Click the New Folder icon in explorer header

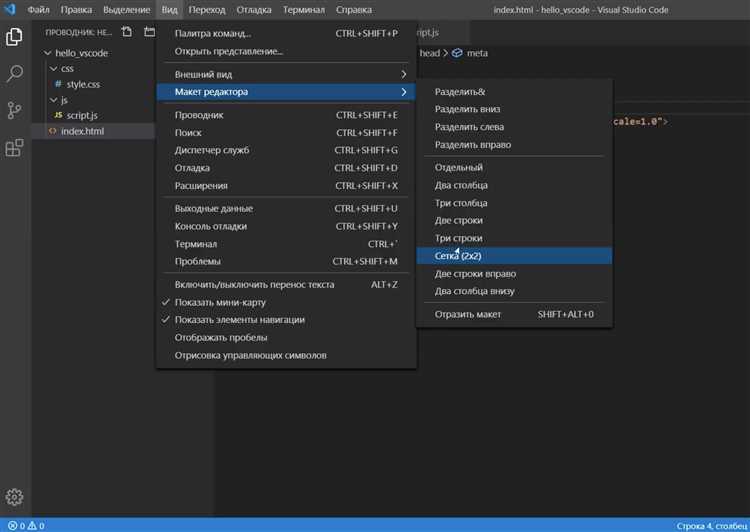click(x=149, y=32)
